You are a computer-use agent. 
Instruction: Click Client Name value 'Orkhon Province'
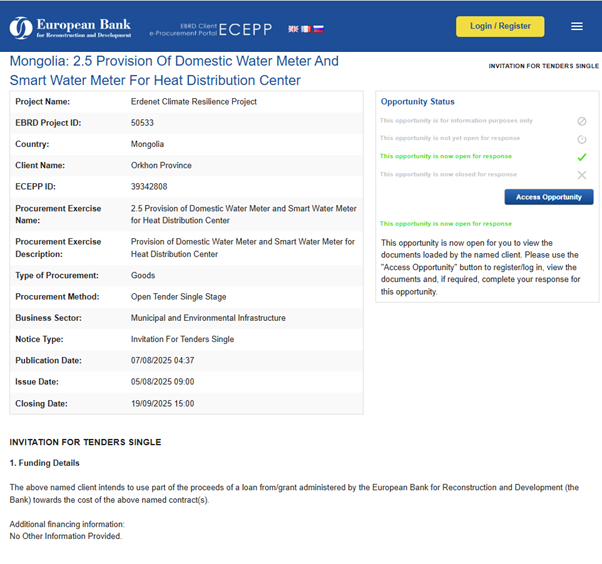click(161, 165)
